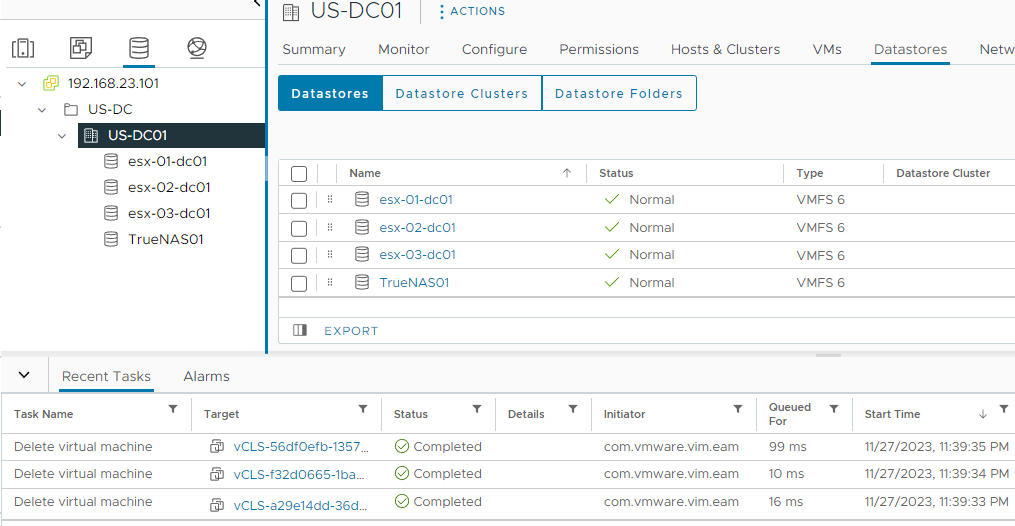
Task: Click VM icon beside vCLS-56df0efb task target
Action: click(217, 446)
